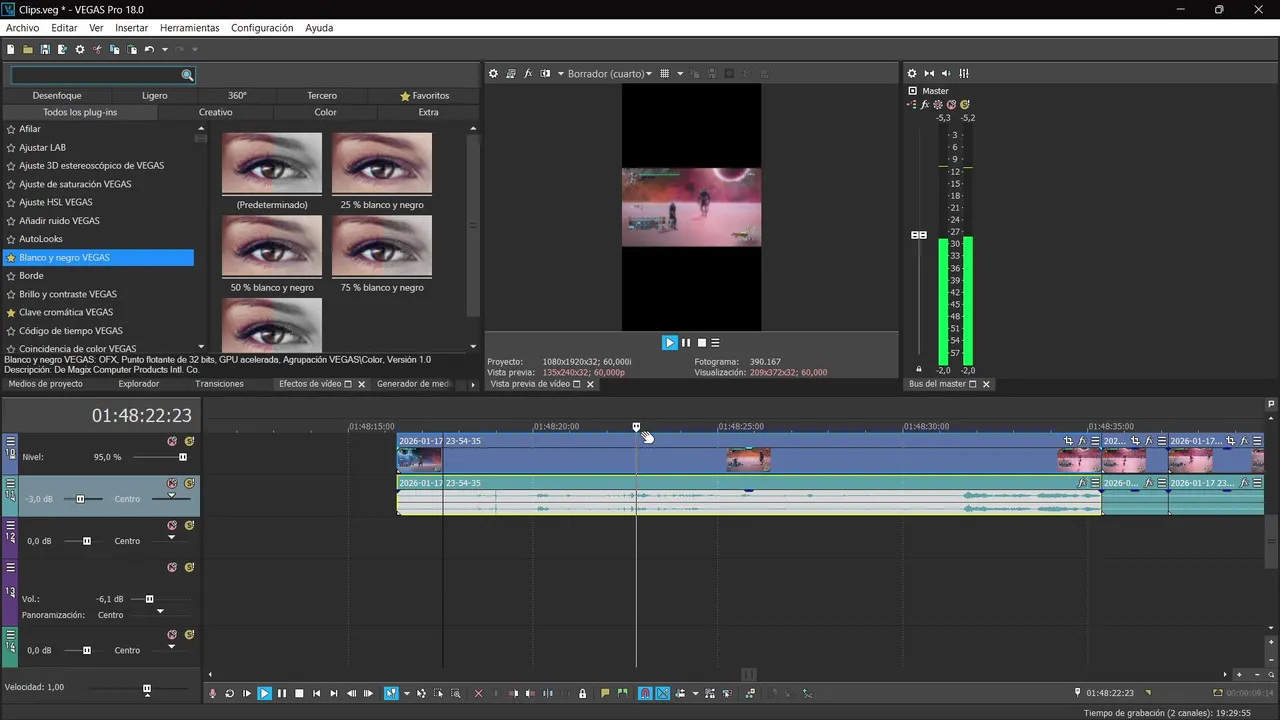This screenshot has height=720, width=1280.
Task: Show the Desenfoque plug-in category
Action: click(57, 95)
